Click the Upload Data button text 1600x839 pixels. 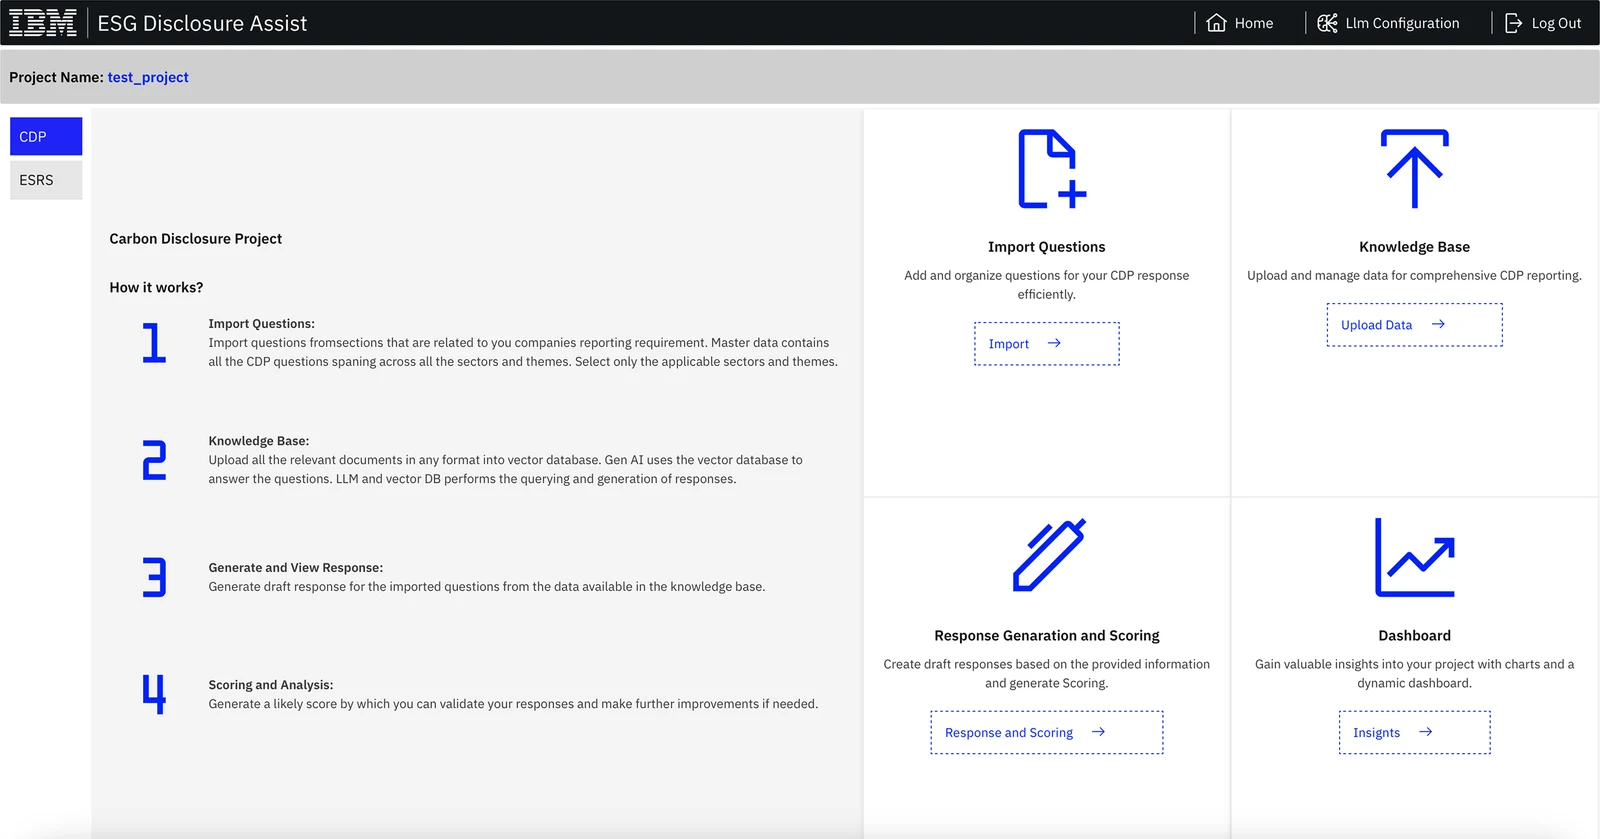(1376, 325)
